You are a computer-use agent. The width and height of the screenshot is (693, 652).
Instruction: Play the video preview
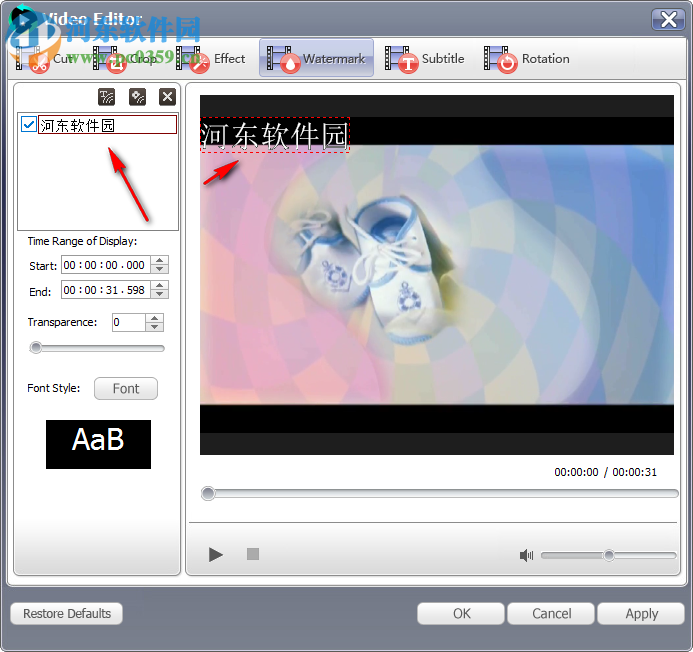tap(216, 554)
